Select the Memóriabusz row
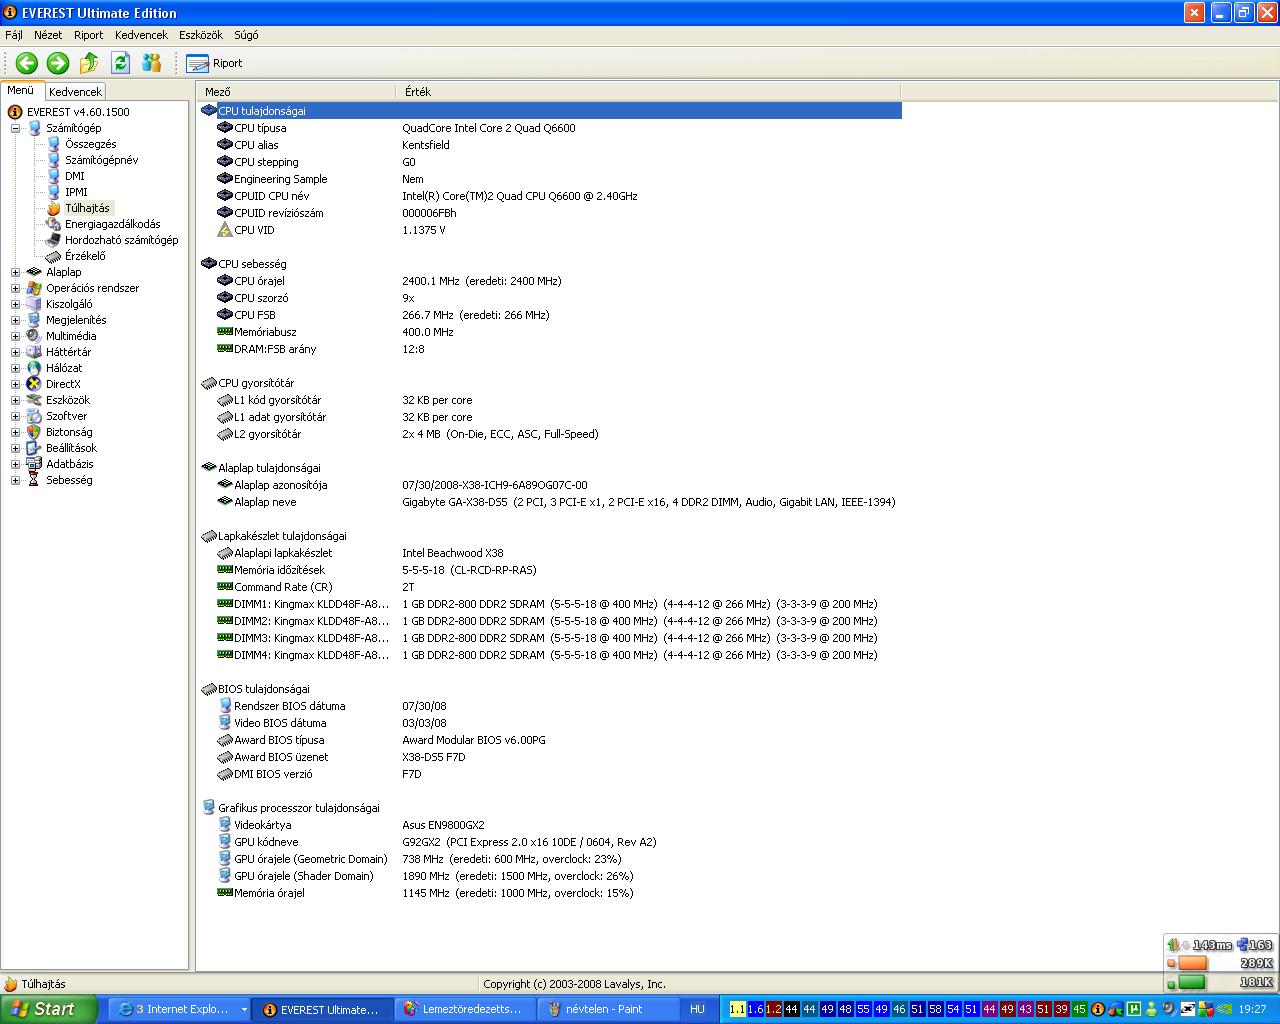 coord(550,332)
